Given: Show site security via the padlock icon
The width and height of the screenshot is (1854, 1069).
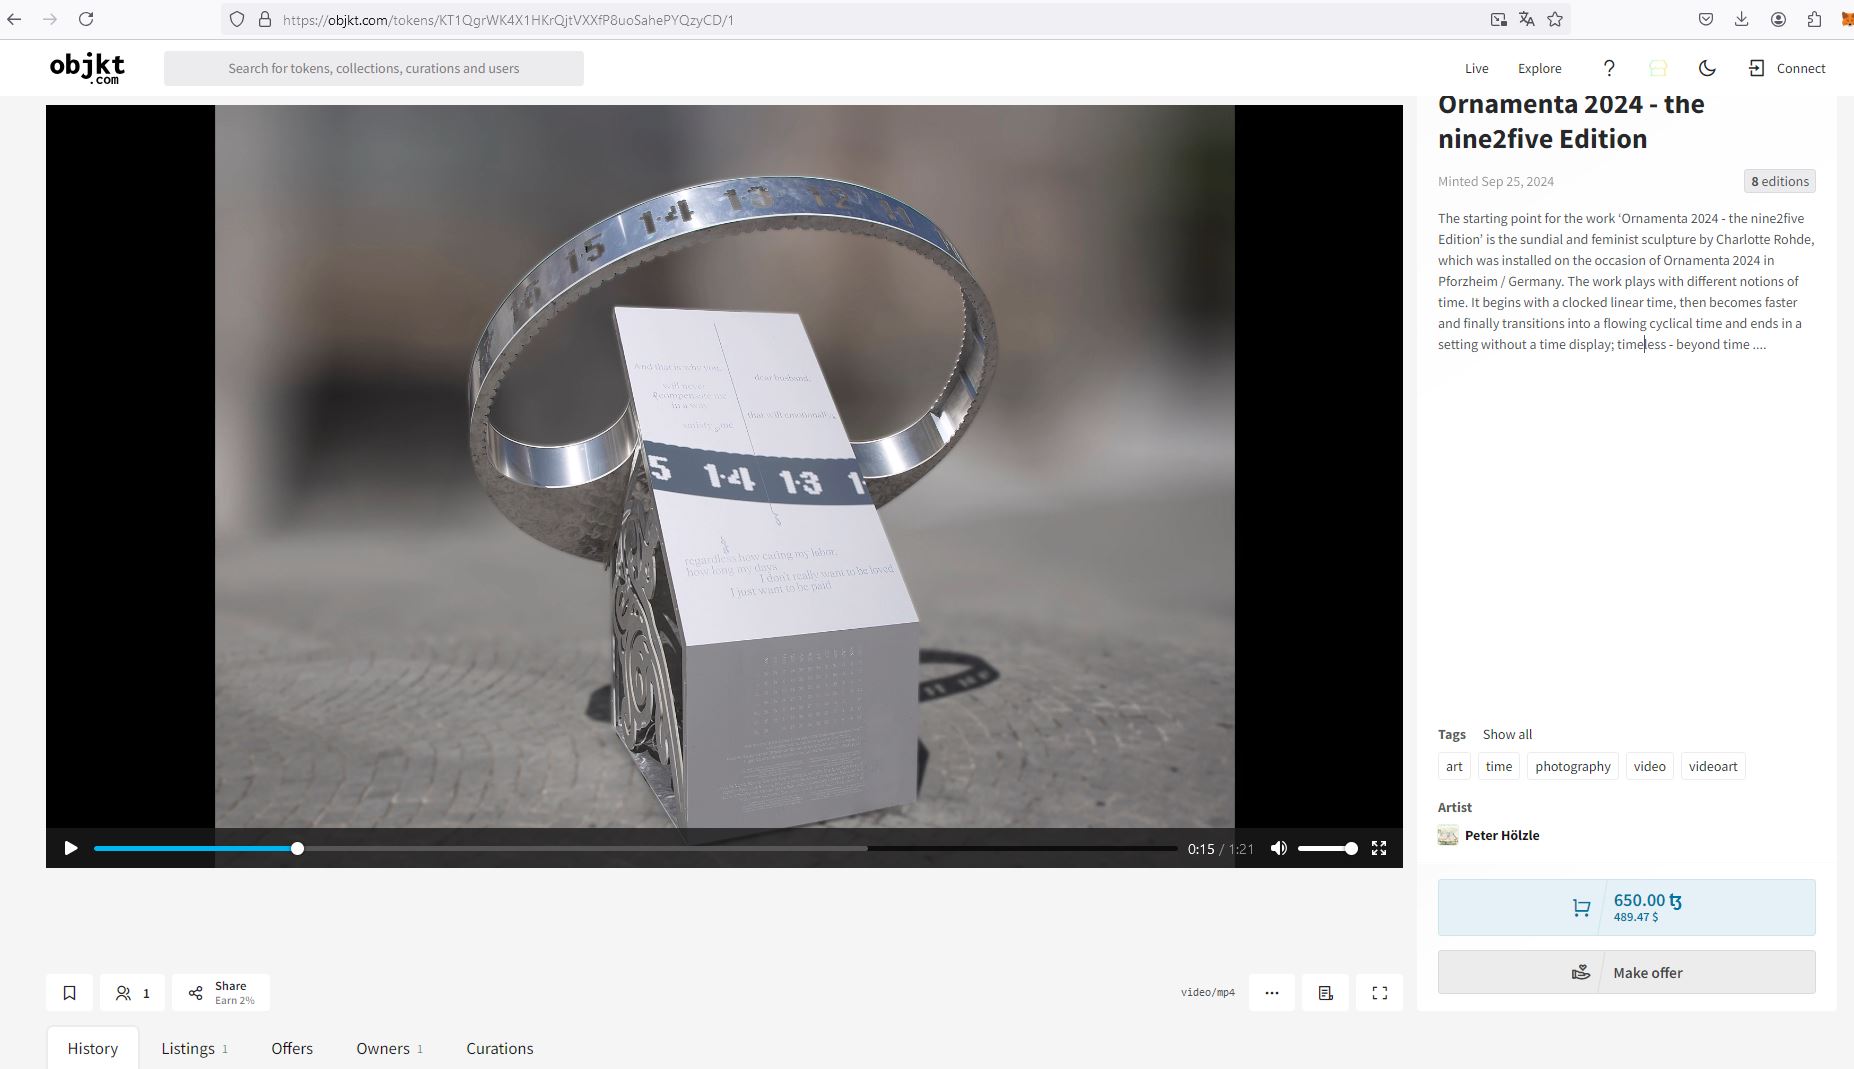Looking at the screenshot, I should (265, 19).
